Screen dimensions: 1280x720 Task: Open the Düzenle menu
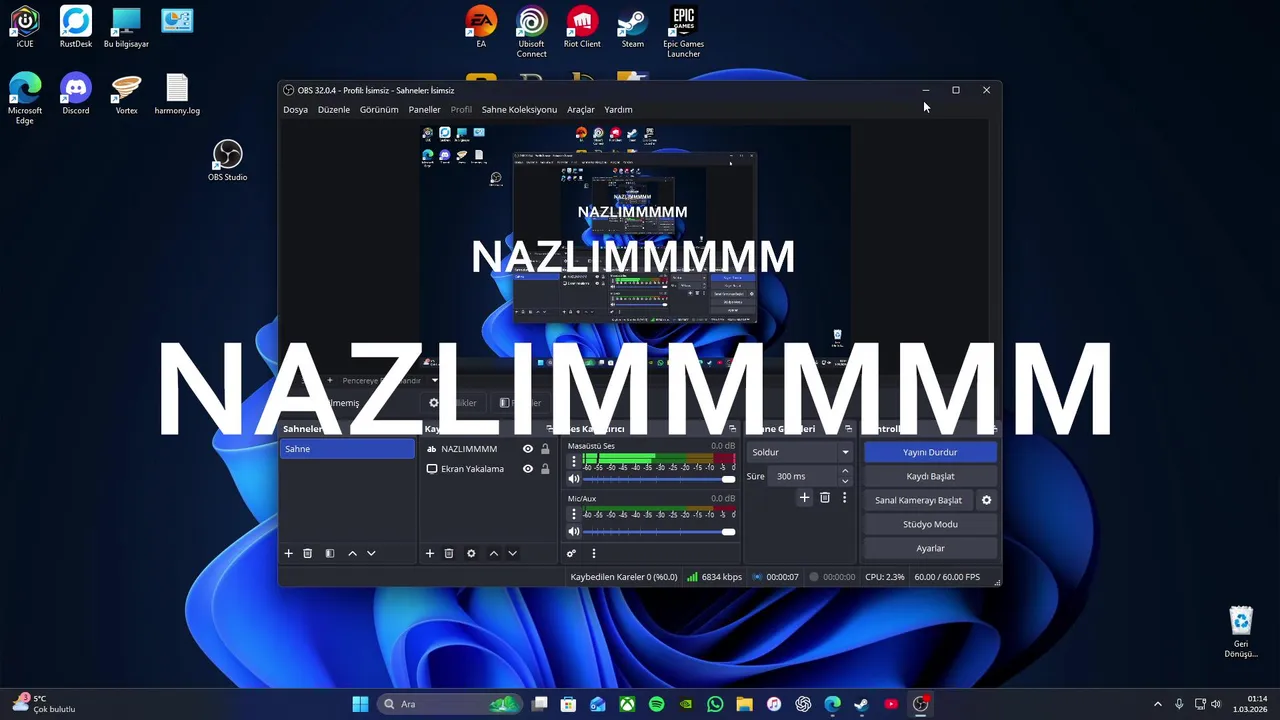(x=334, y=109)
